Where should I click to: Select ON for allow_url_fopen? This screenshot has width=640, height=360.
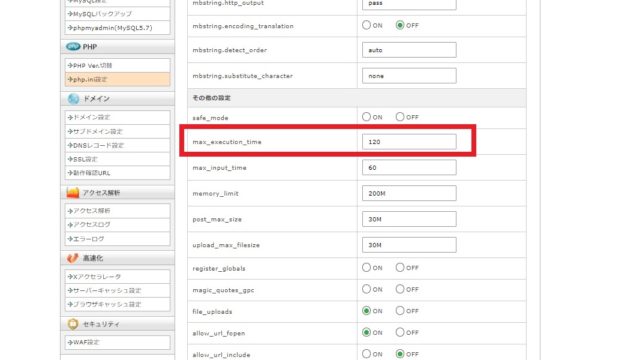[366, 332]
